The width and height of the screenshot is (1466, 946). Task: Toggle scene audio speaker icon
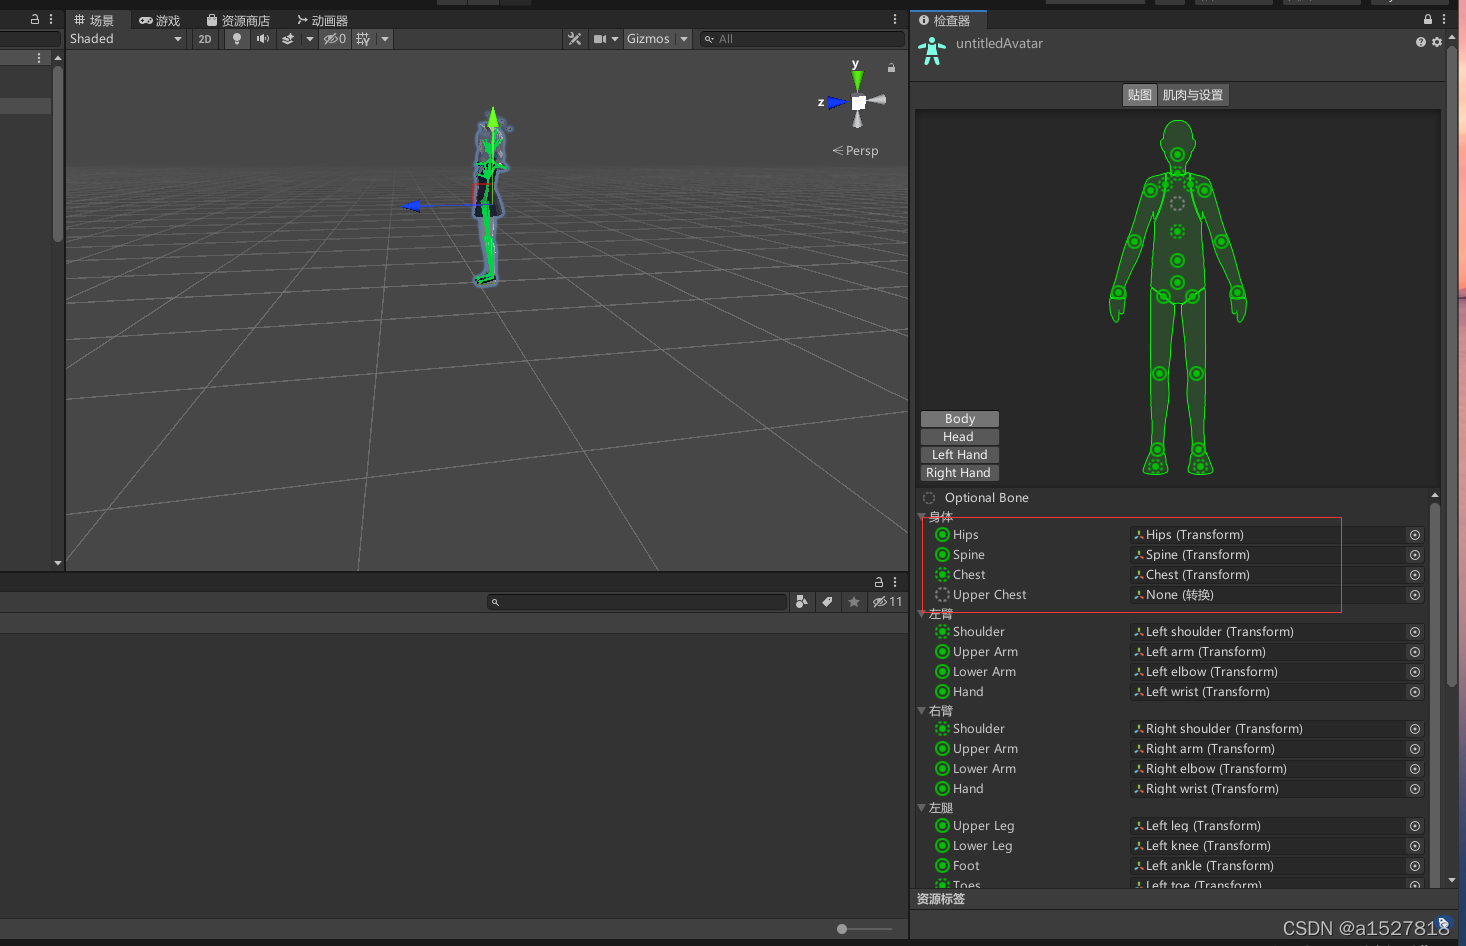coord(262,39)
